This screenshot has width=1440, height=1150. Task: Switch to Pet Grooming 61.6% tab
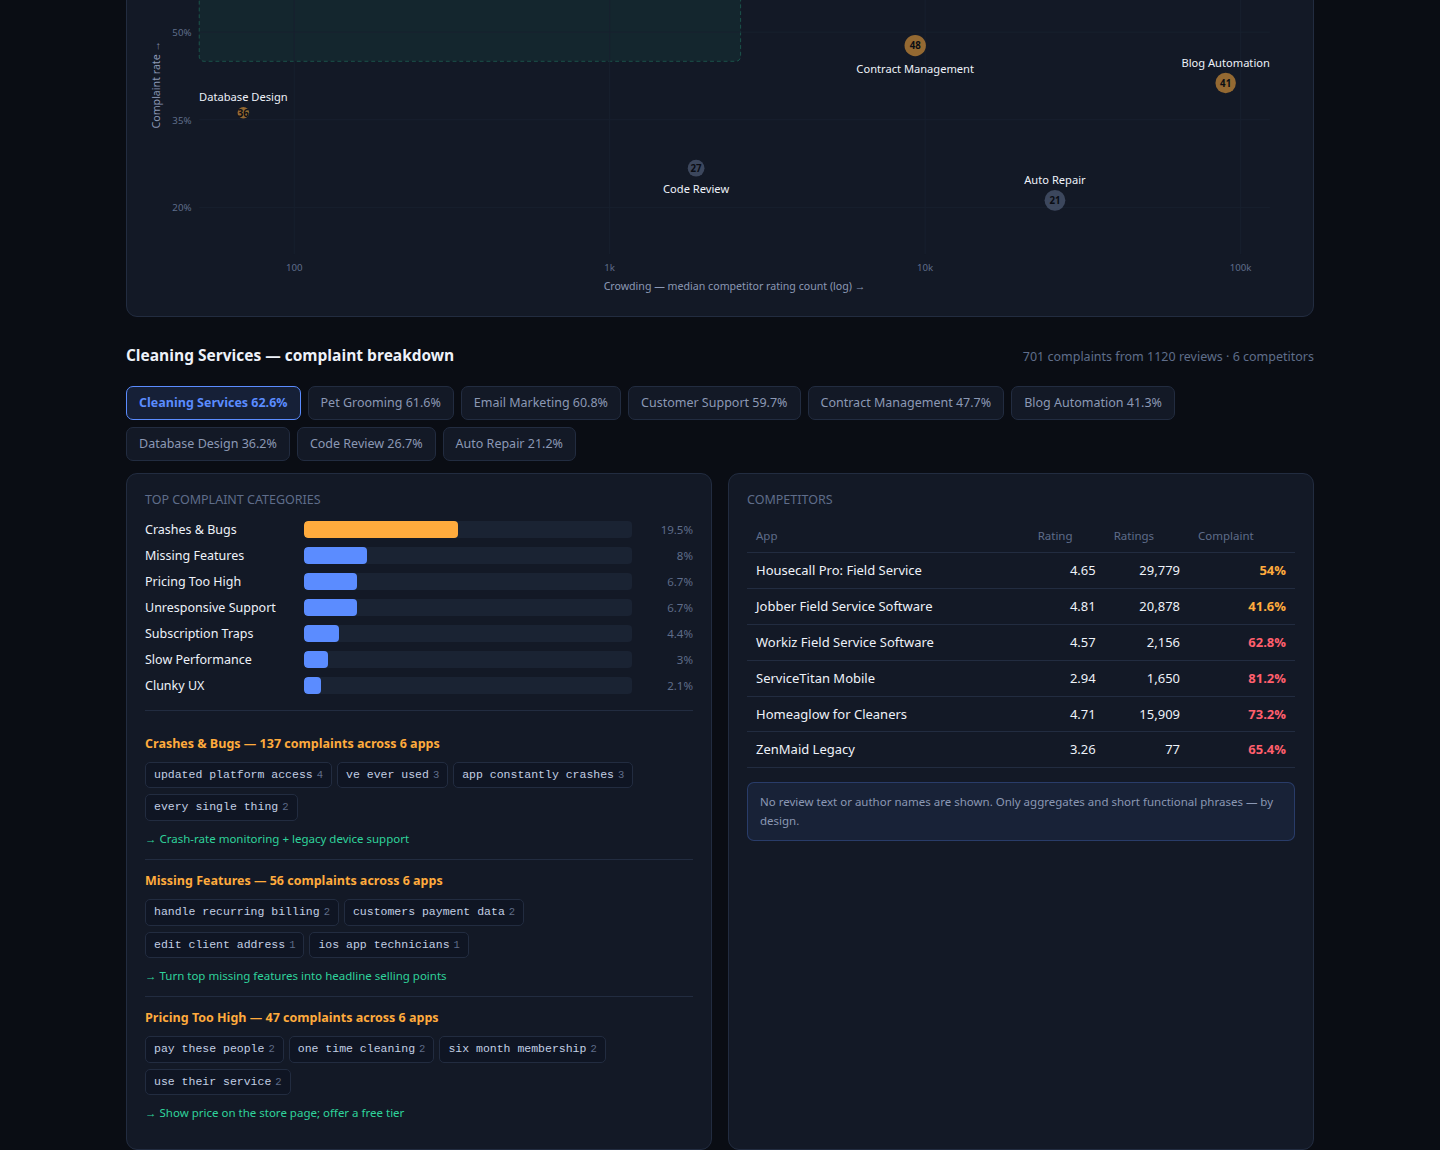tap(381, 403)
